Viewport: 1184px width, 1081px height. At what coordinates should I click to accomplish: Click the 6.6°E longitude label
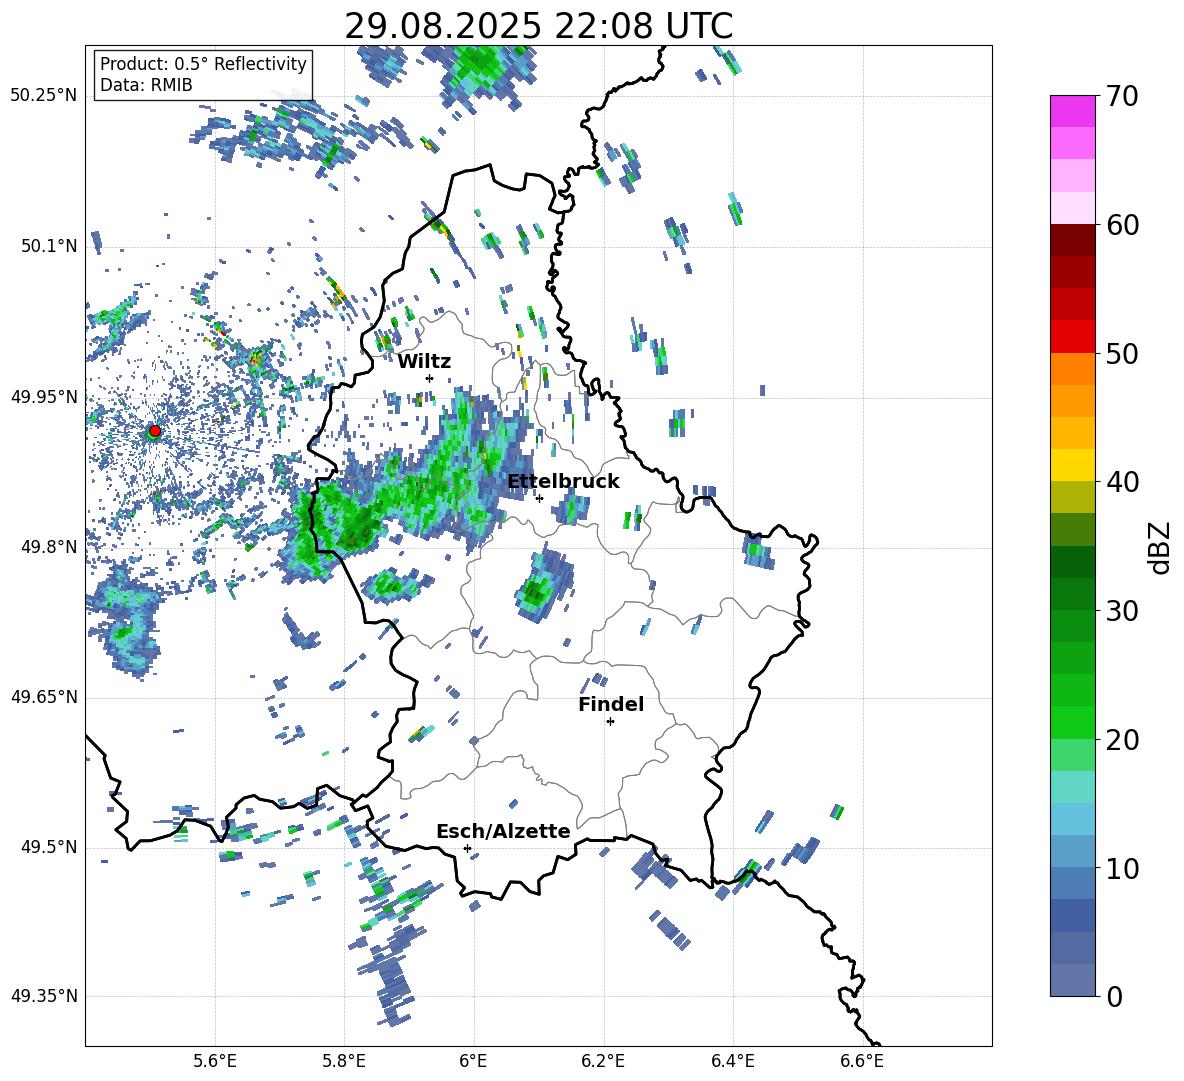[862, 1061]
